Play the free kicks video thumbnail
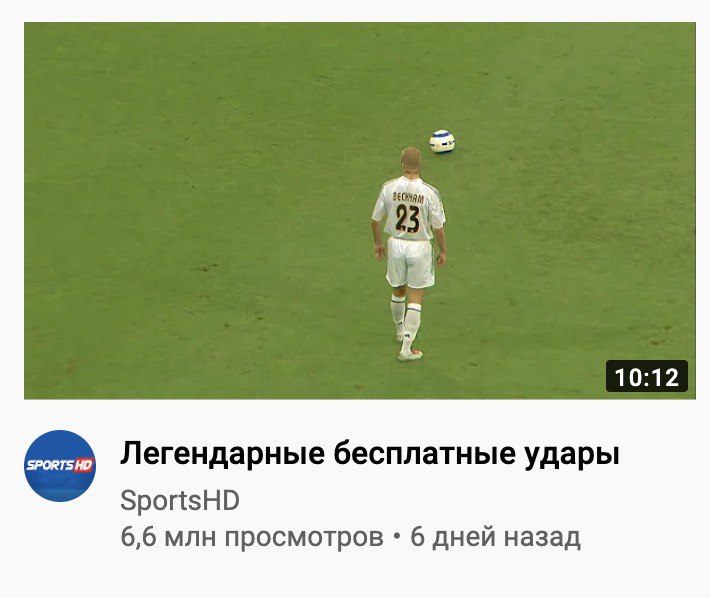This screenshot has width=710, height=598. [360, 210]
